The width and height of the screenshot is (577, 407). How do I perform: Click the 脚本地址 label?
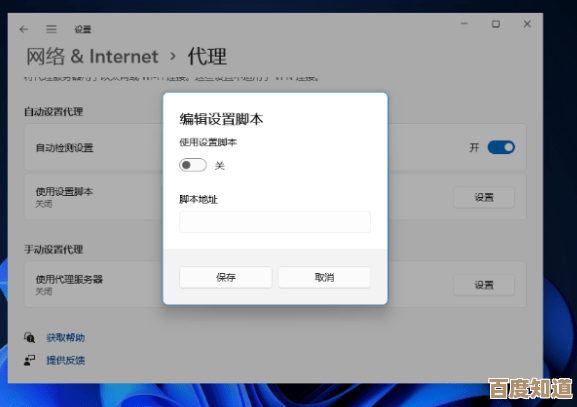coord(198,199)
